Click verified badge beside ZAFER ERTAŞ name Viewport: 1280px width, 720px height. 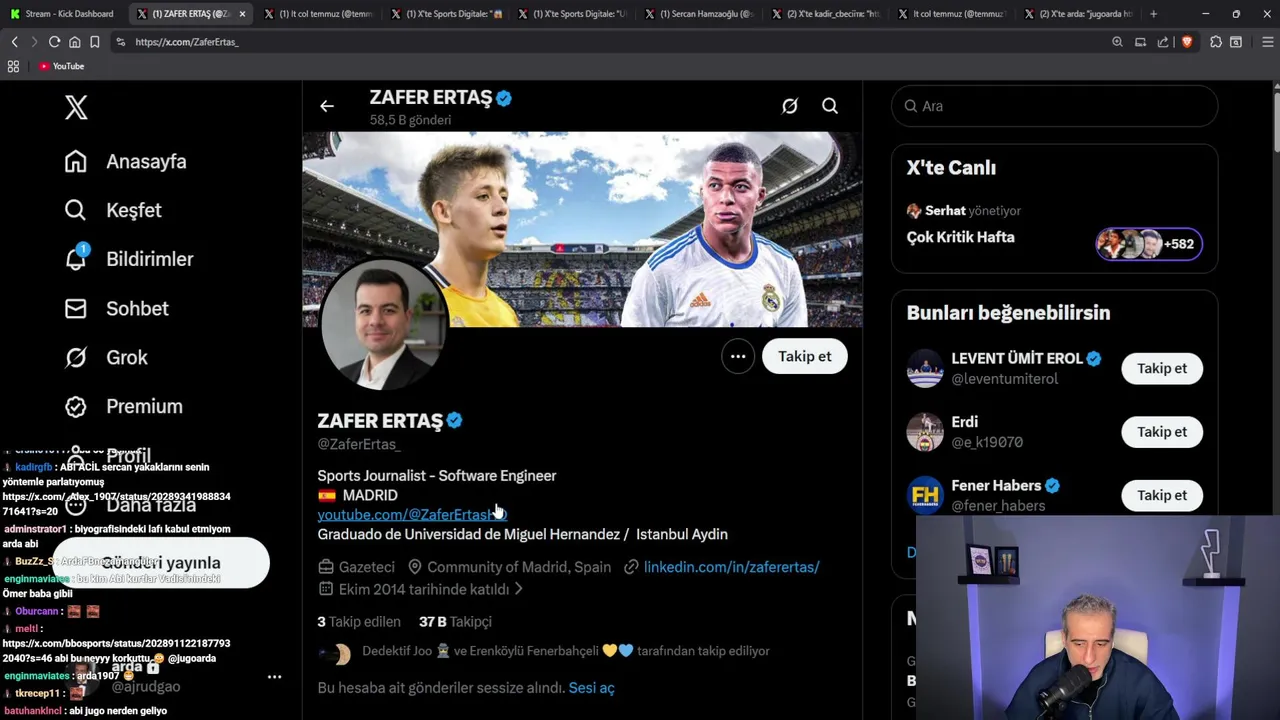[x=454, y=421]
